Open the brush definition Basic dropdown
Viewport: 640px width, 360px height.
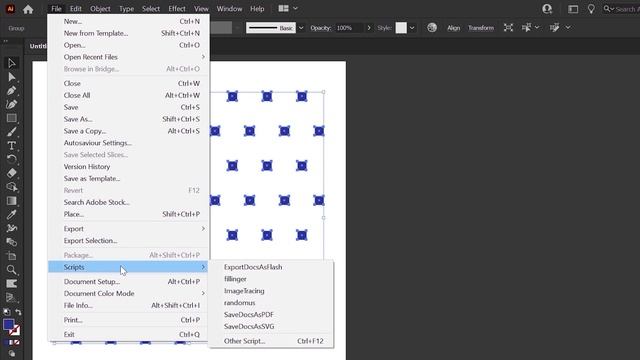[301, 28]
